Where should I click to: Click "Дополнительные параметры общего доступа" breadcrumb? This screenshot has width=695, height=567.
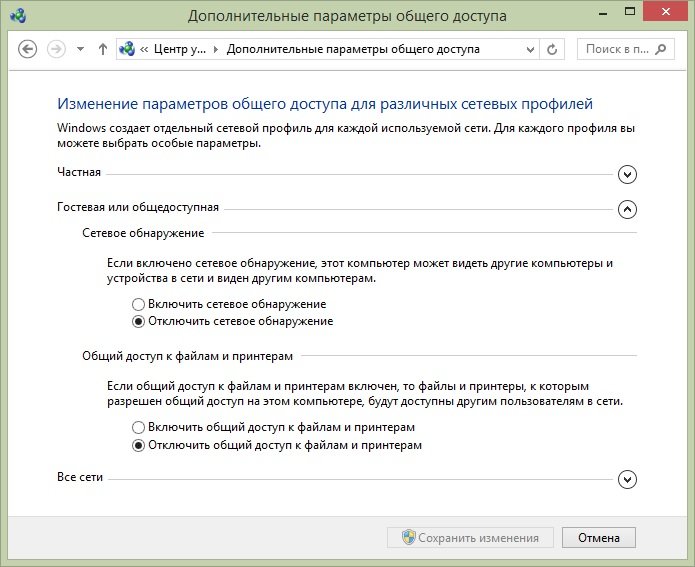pos(353,49)
